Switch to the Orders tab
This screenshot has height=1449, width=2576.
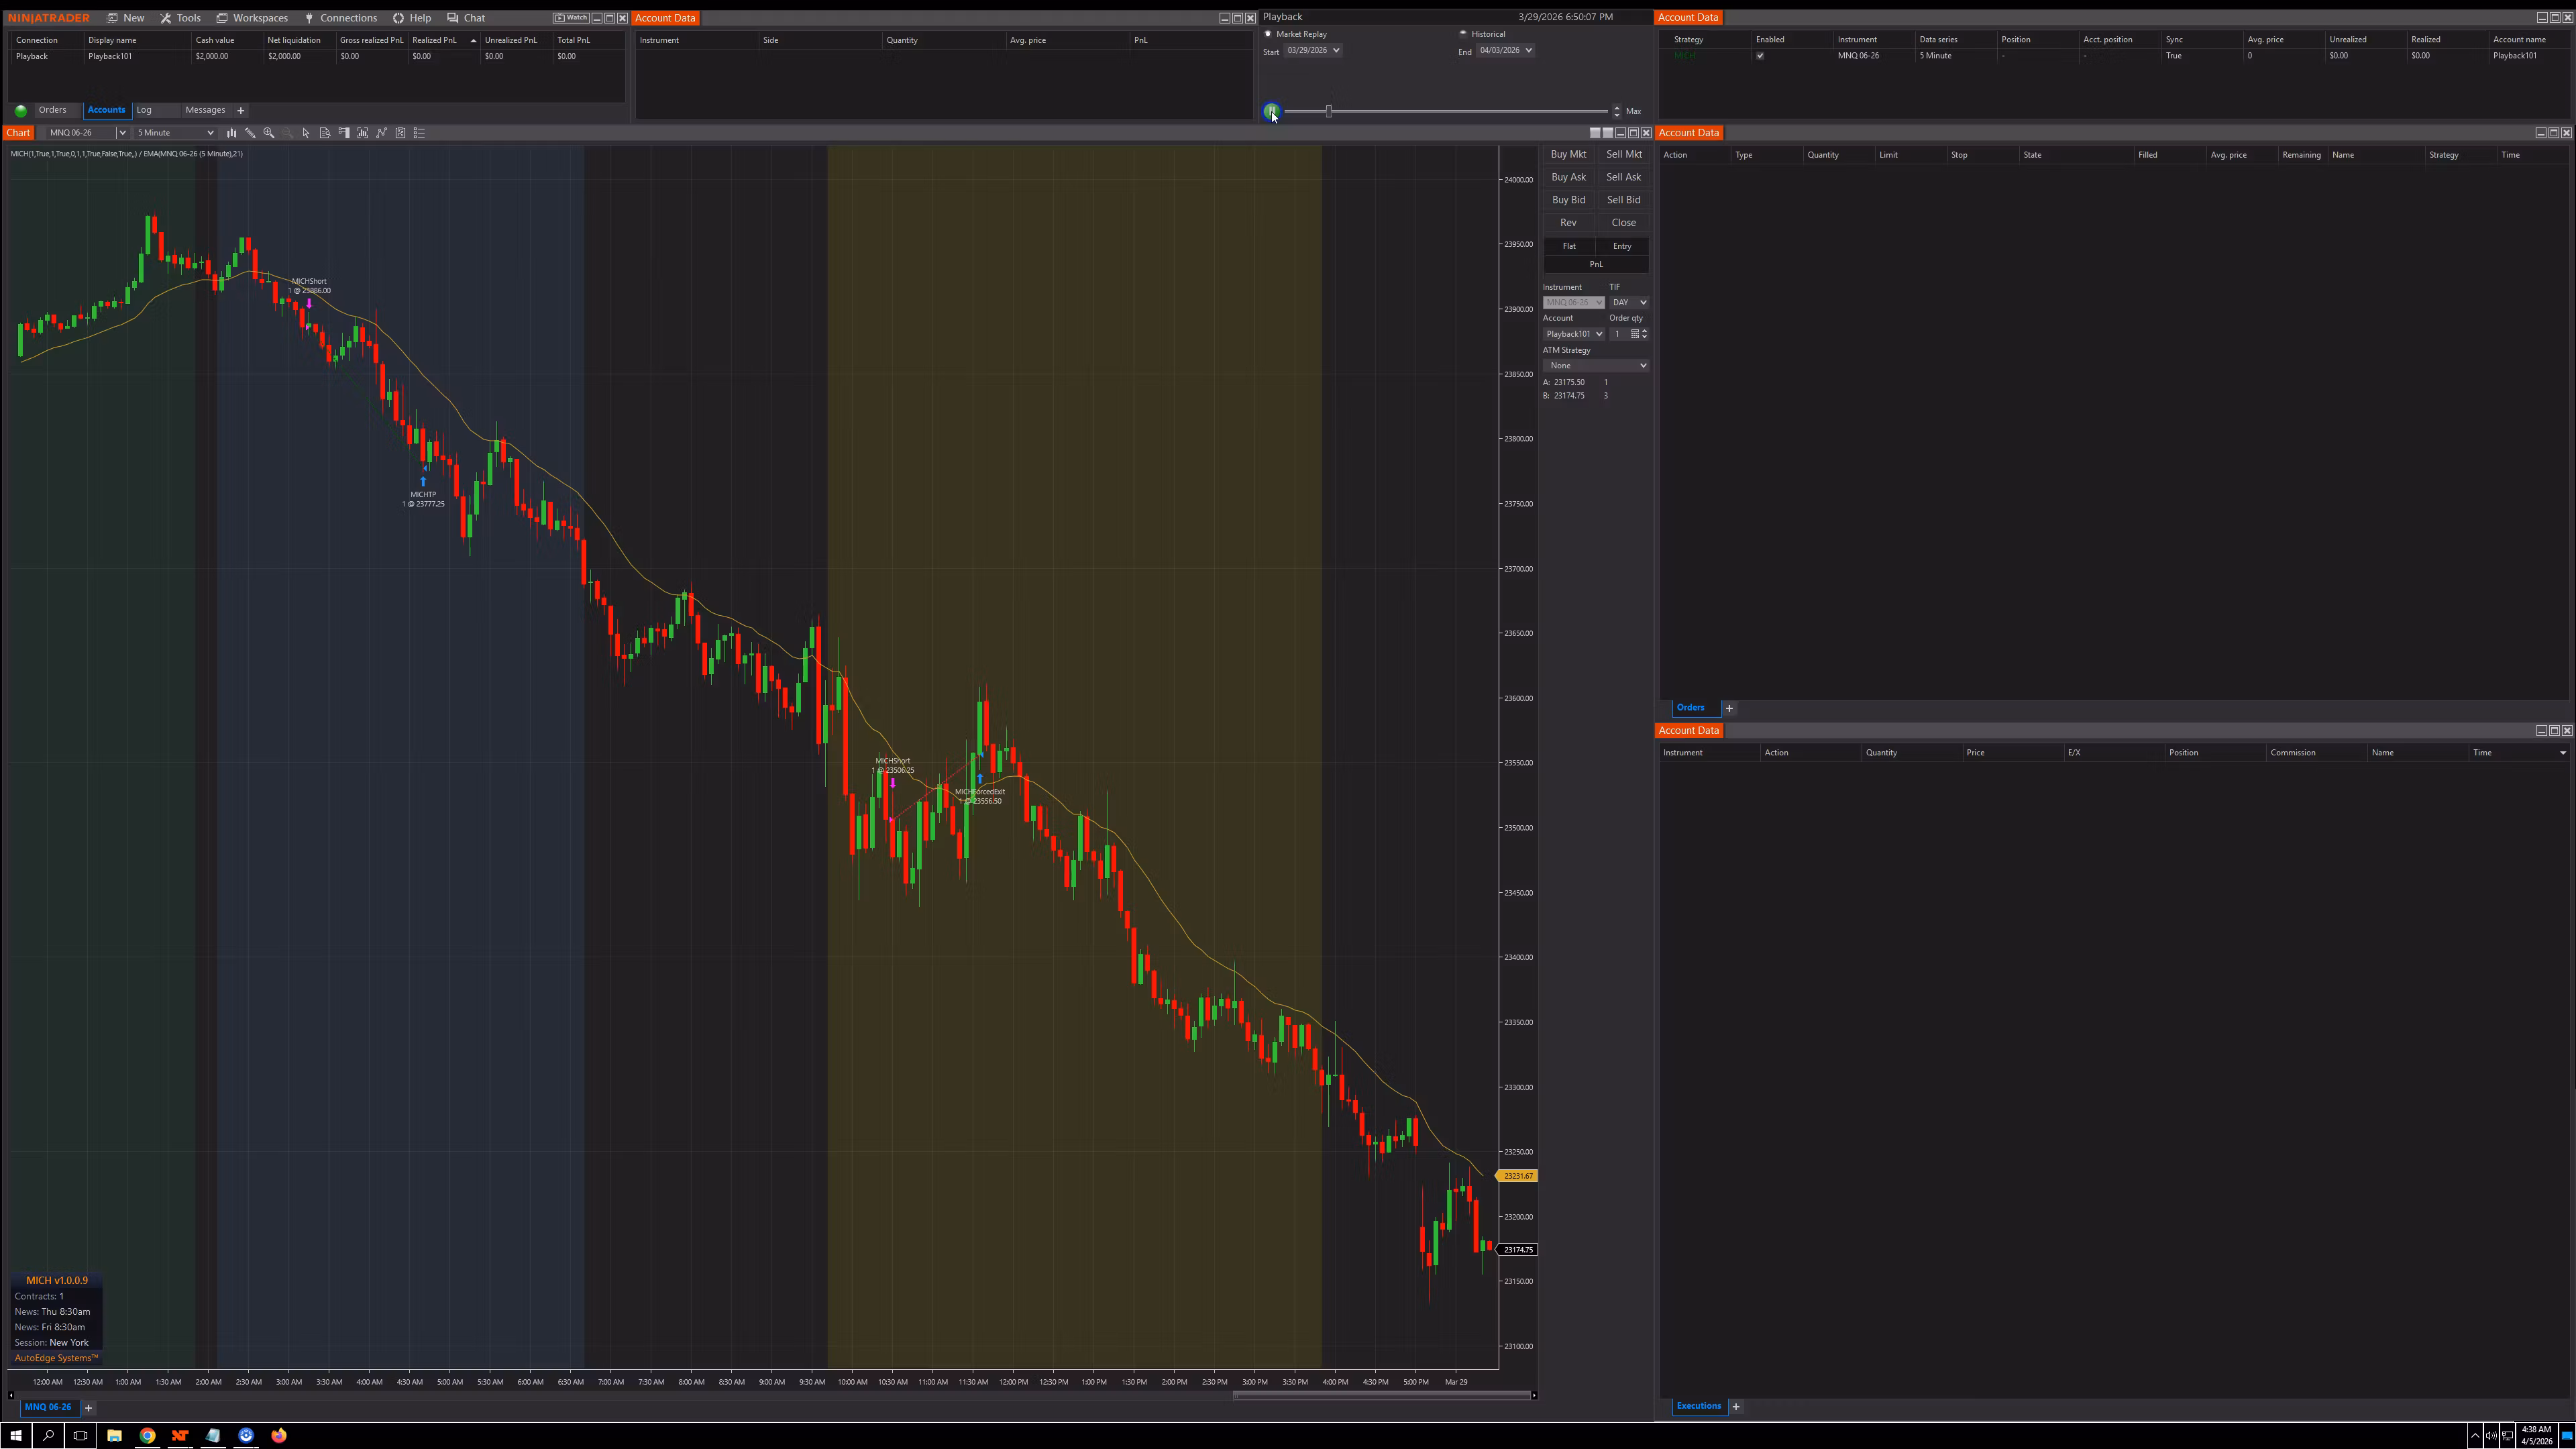pos(54,110)
